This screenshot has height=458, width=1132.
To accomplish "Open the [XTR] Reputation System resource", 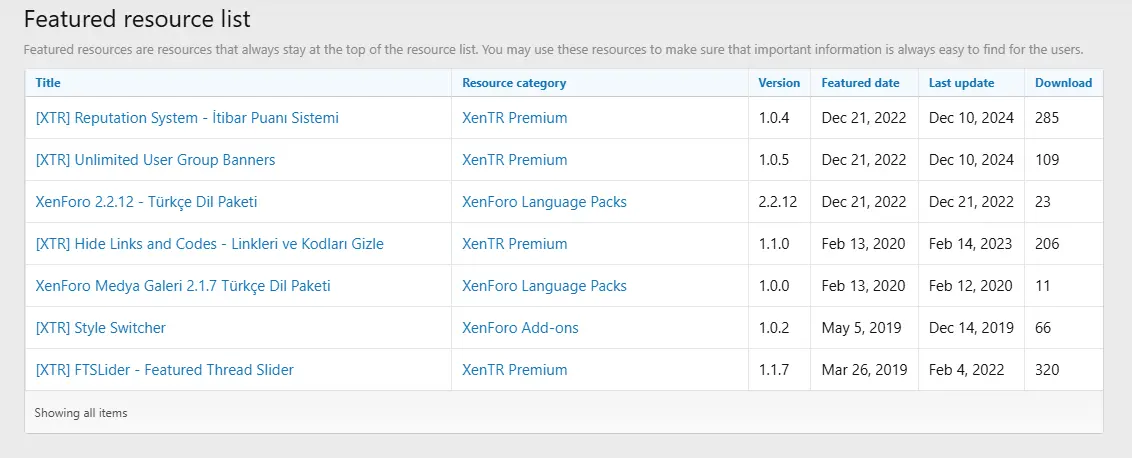I will [x=187, y=118].
